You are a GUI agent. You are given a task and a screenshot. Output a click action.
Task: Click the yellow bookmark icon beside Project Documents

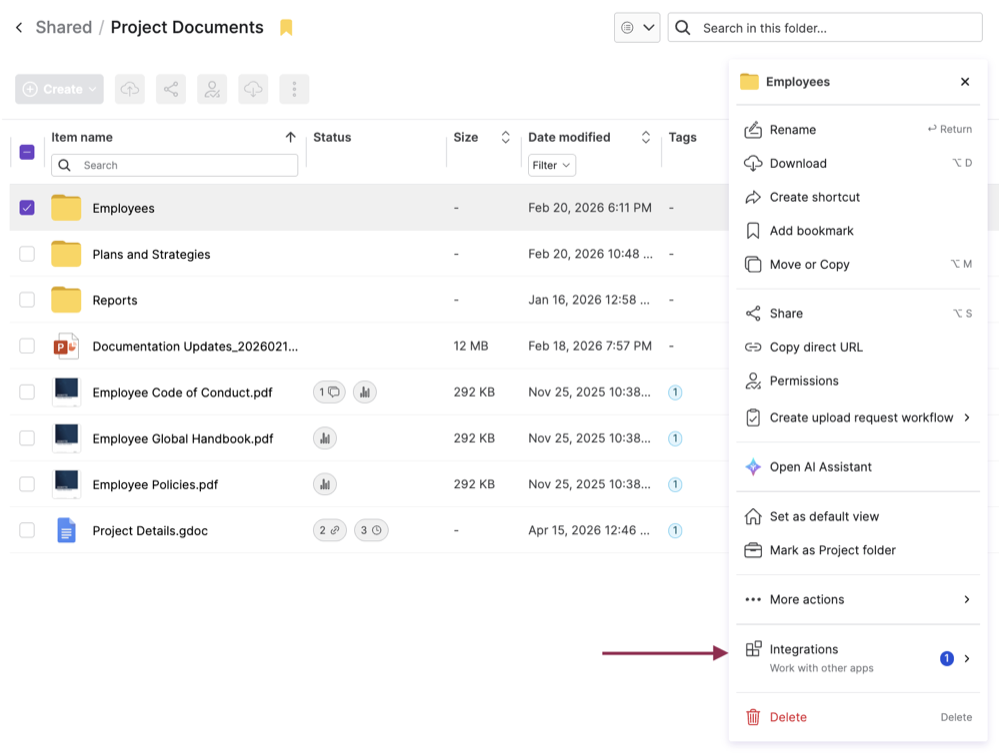(x=286, y=27)
